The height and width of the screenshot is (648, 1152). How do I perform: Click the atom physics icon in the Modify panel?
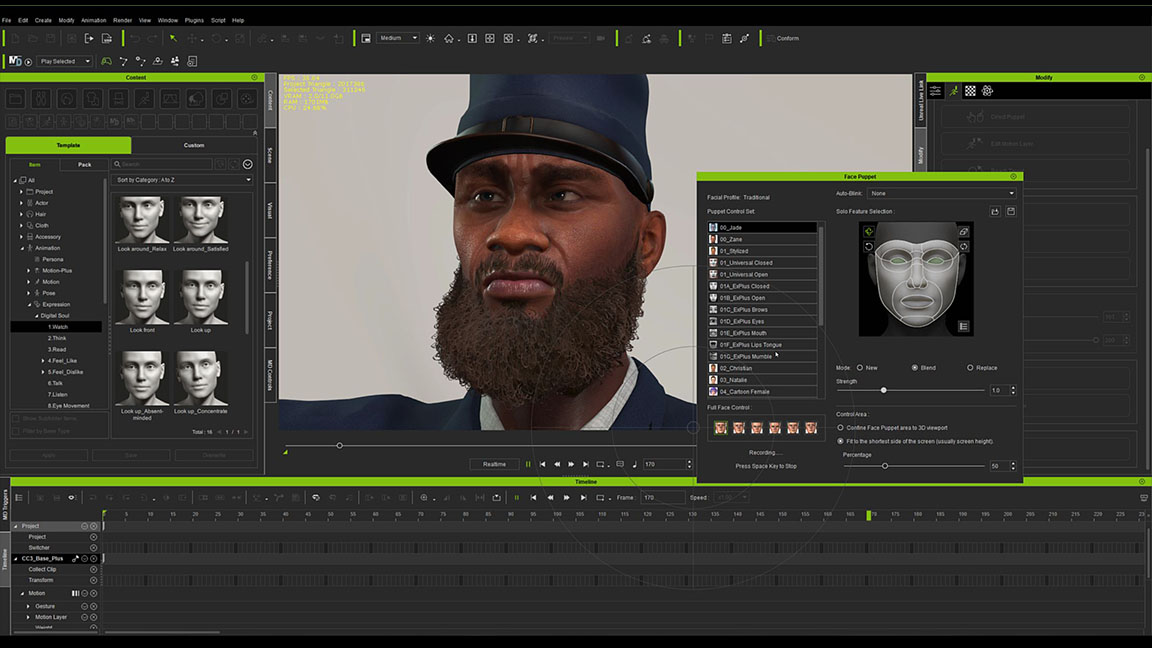pyautogui.click(x=987, y=91)
